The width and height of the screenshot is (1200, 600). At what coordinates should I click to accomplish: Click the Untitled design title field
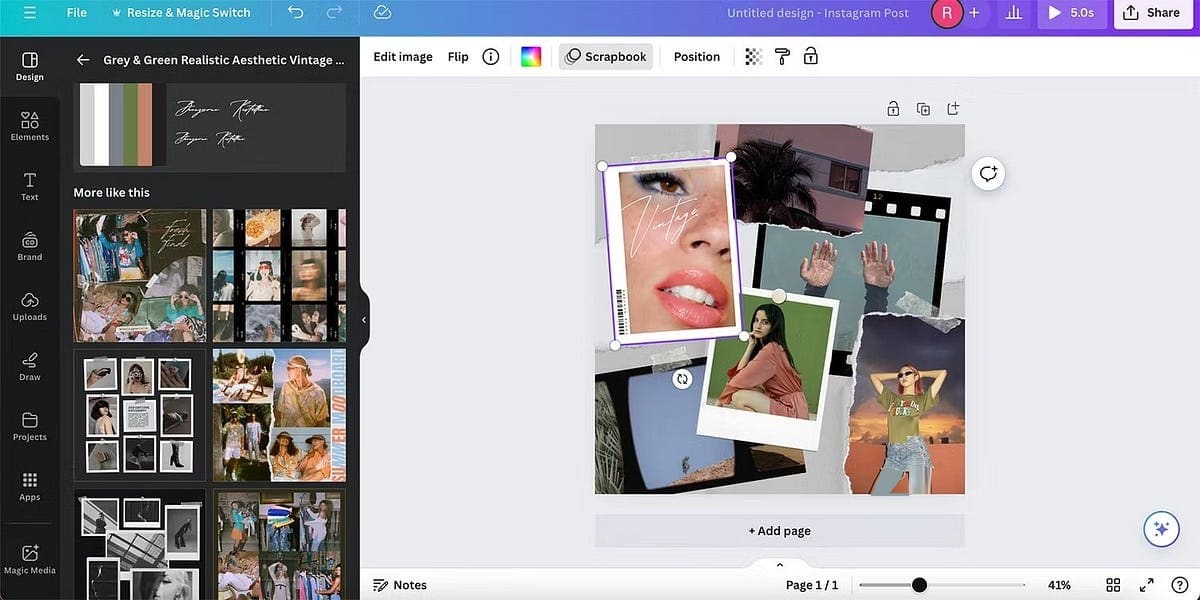click(818, 13)
